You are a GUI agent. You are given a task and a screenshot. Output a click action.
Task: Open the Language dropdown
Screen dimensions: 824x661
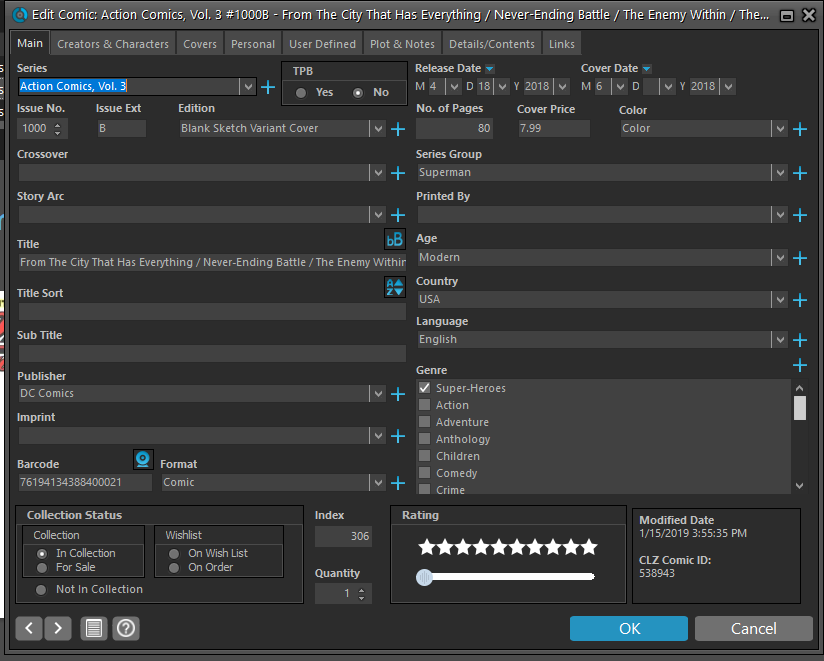780,339
